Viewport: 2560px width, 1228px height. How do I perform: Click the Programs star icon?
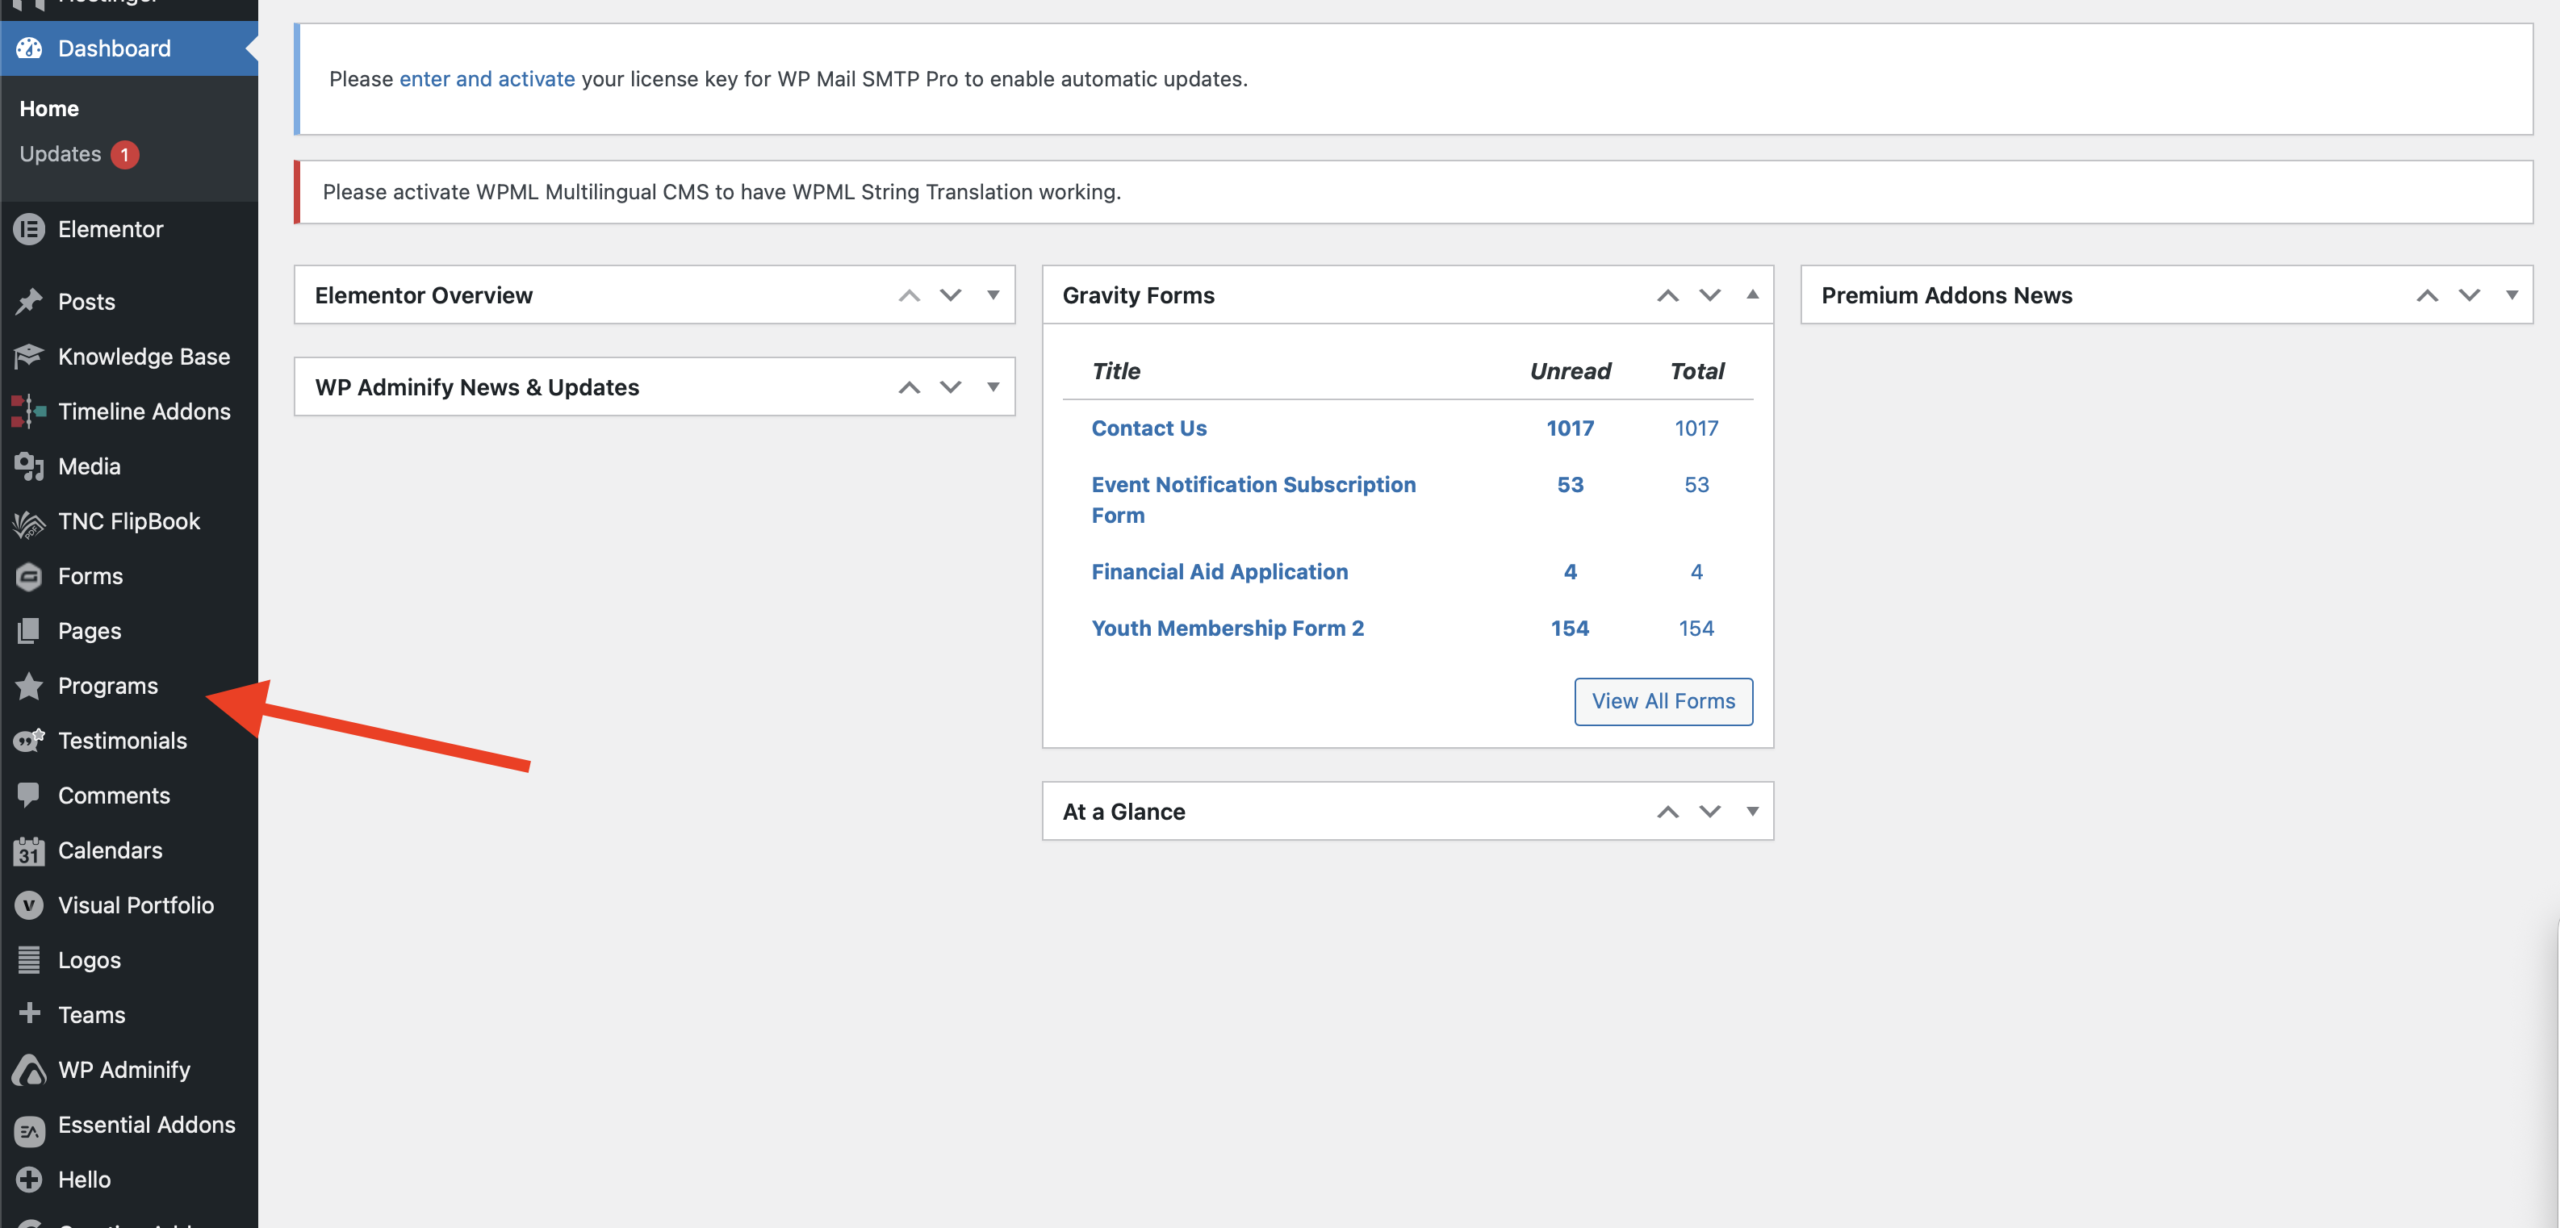pyautogui.click(x=29, y=686)
